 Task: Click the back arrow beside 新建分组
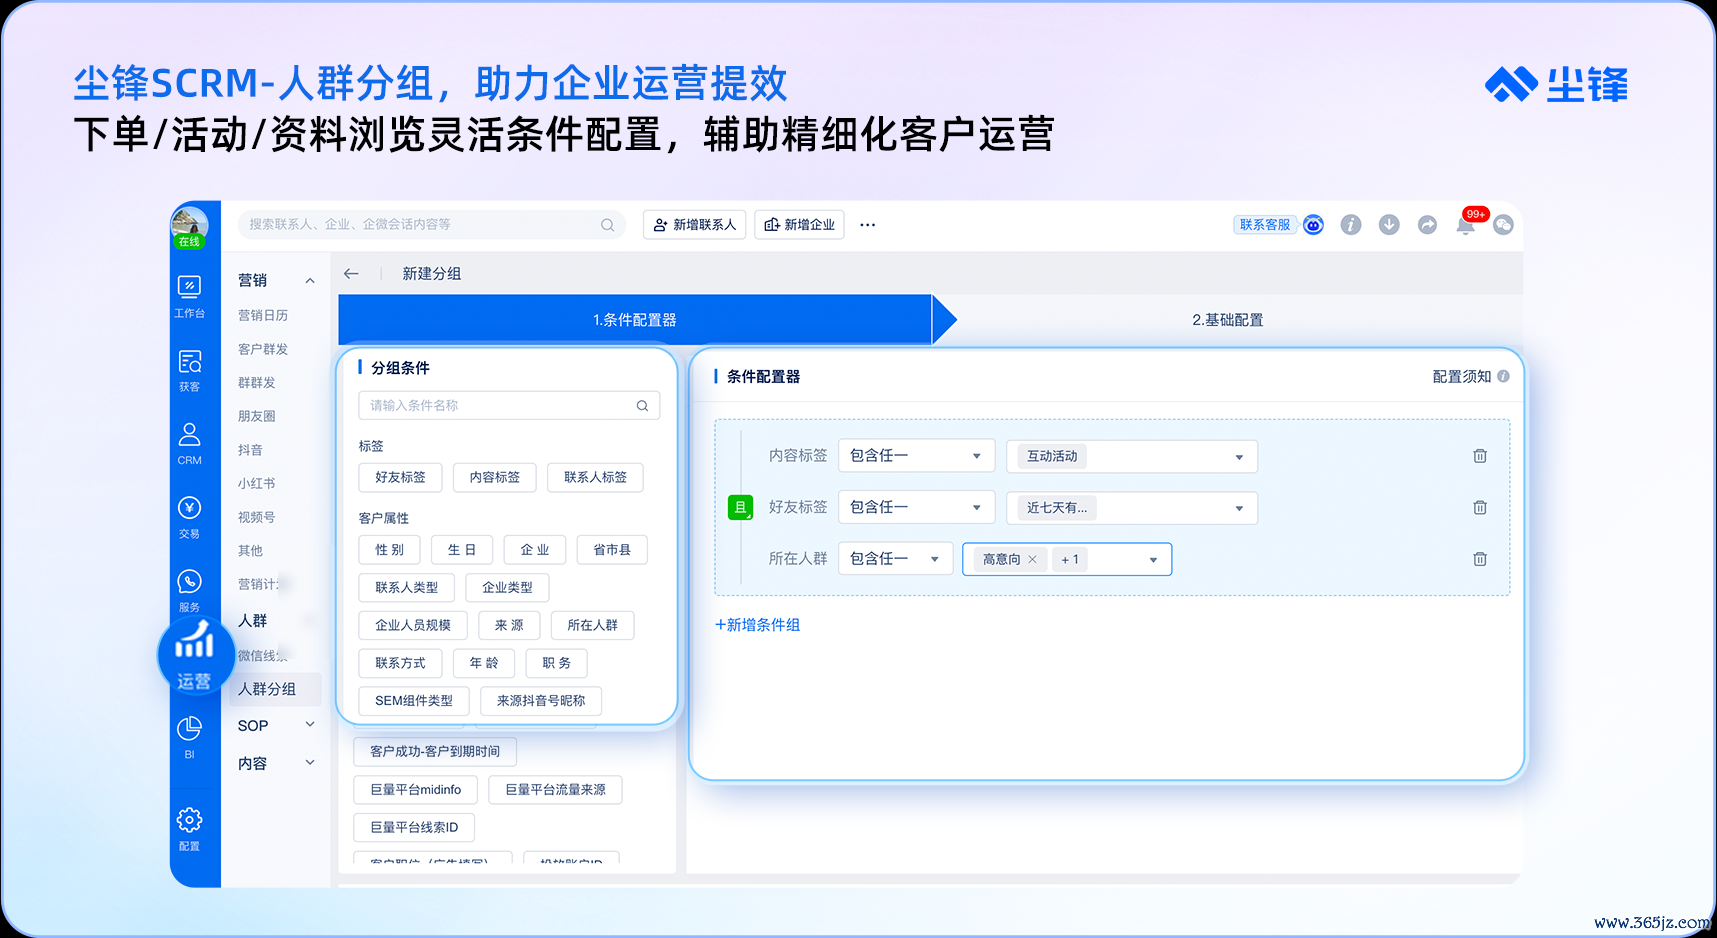(351, 273)
